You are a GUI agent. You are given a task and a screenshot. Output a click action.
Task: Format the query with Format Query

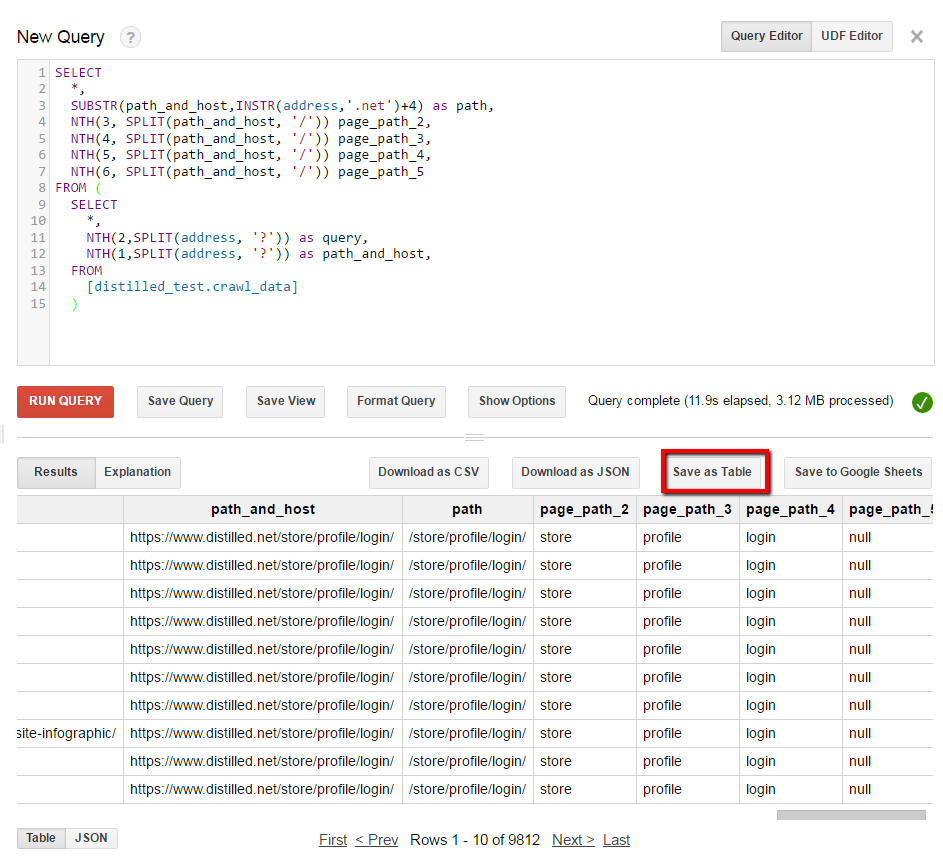pyautogui.click(x=396, y=401)
